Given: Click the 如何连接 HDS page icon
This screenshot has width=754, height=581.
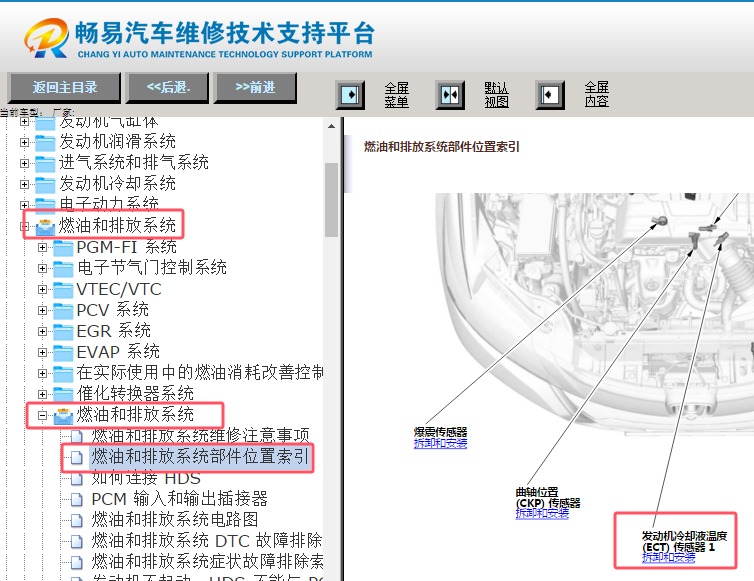Looking at the screenshot, I should tap(76, 479).
